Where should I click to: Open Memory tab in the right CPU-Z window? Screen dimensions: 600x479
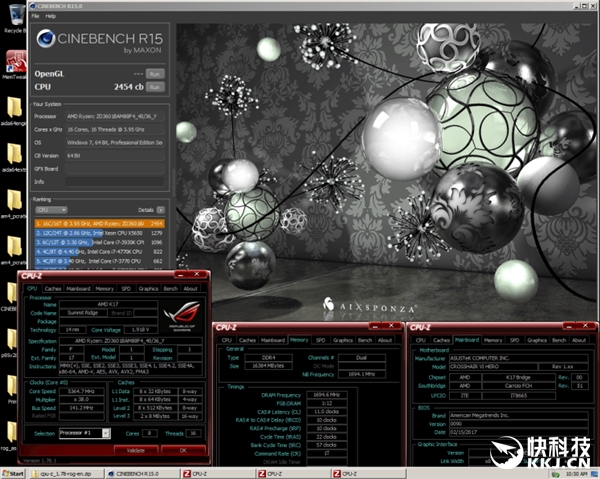493,340
